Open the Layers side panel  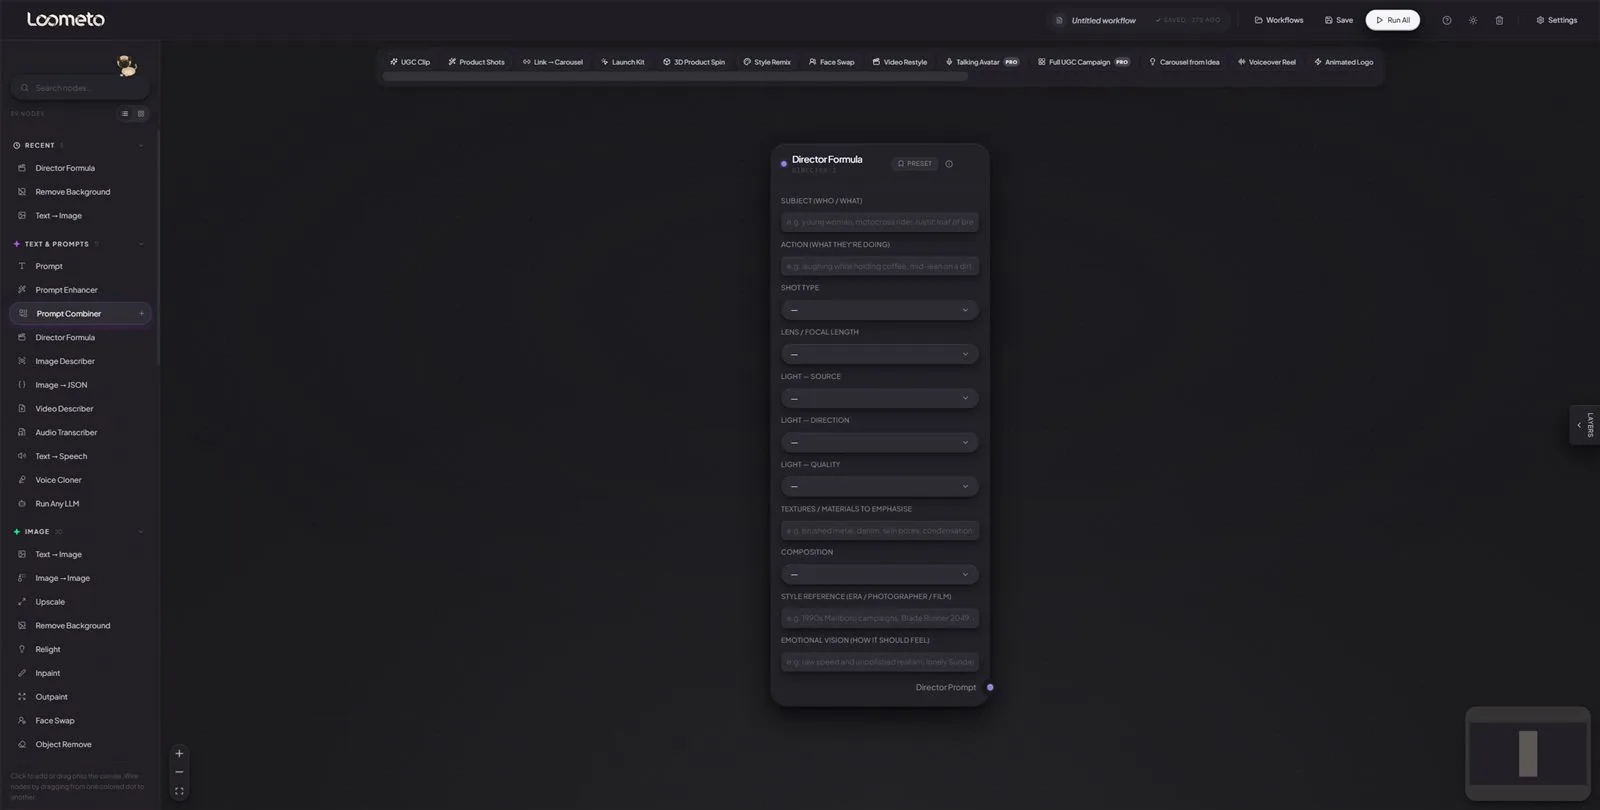pyautogui.click(x=1585, y=425)
